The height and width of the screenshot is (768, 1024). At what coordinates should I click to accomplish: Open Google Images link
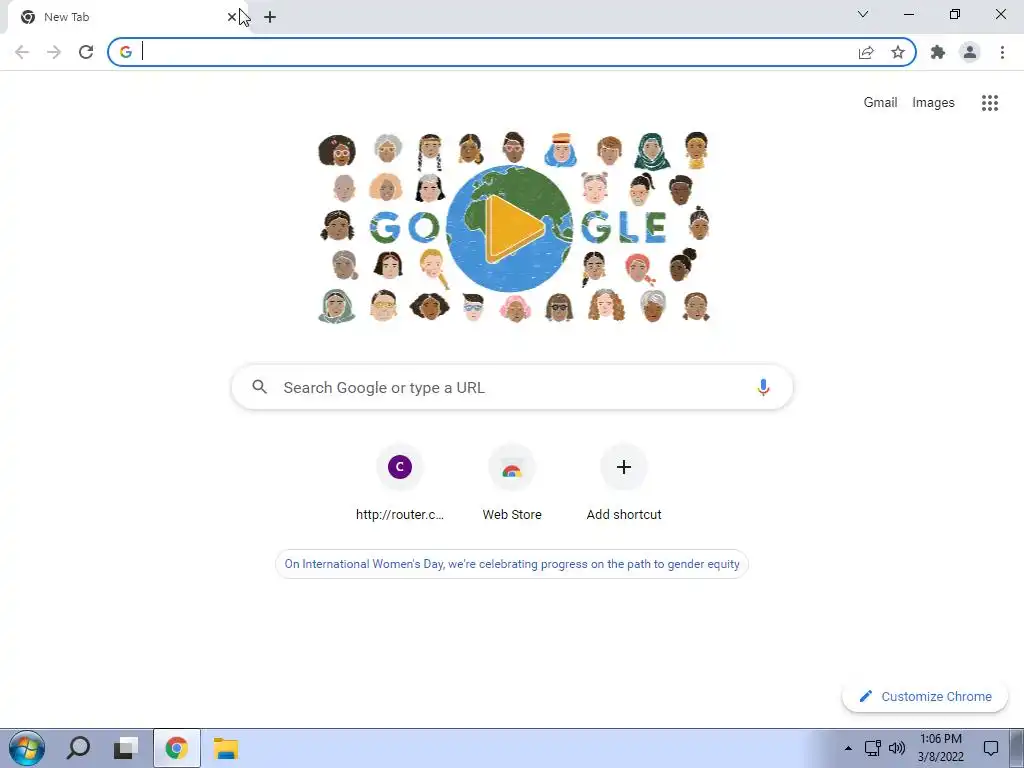(933, 103)
